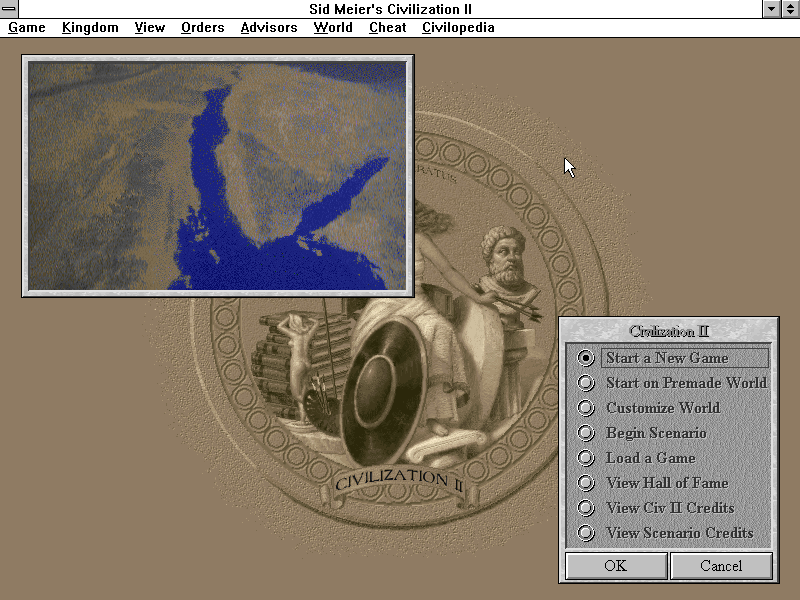Click the Civilization II dialog title bar
The image size is (800, 600).
click(x=669, y=332)
